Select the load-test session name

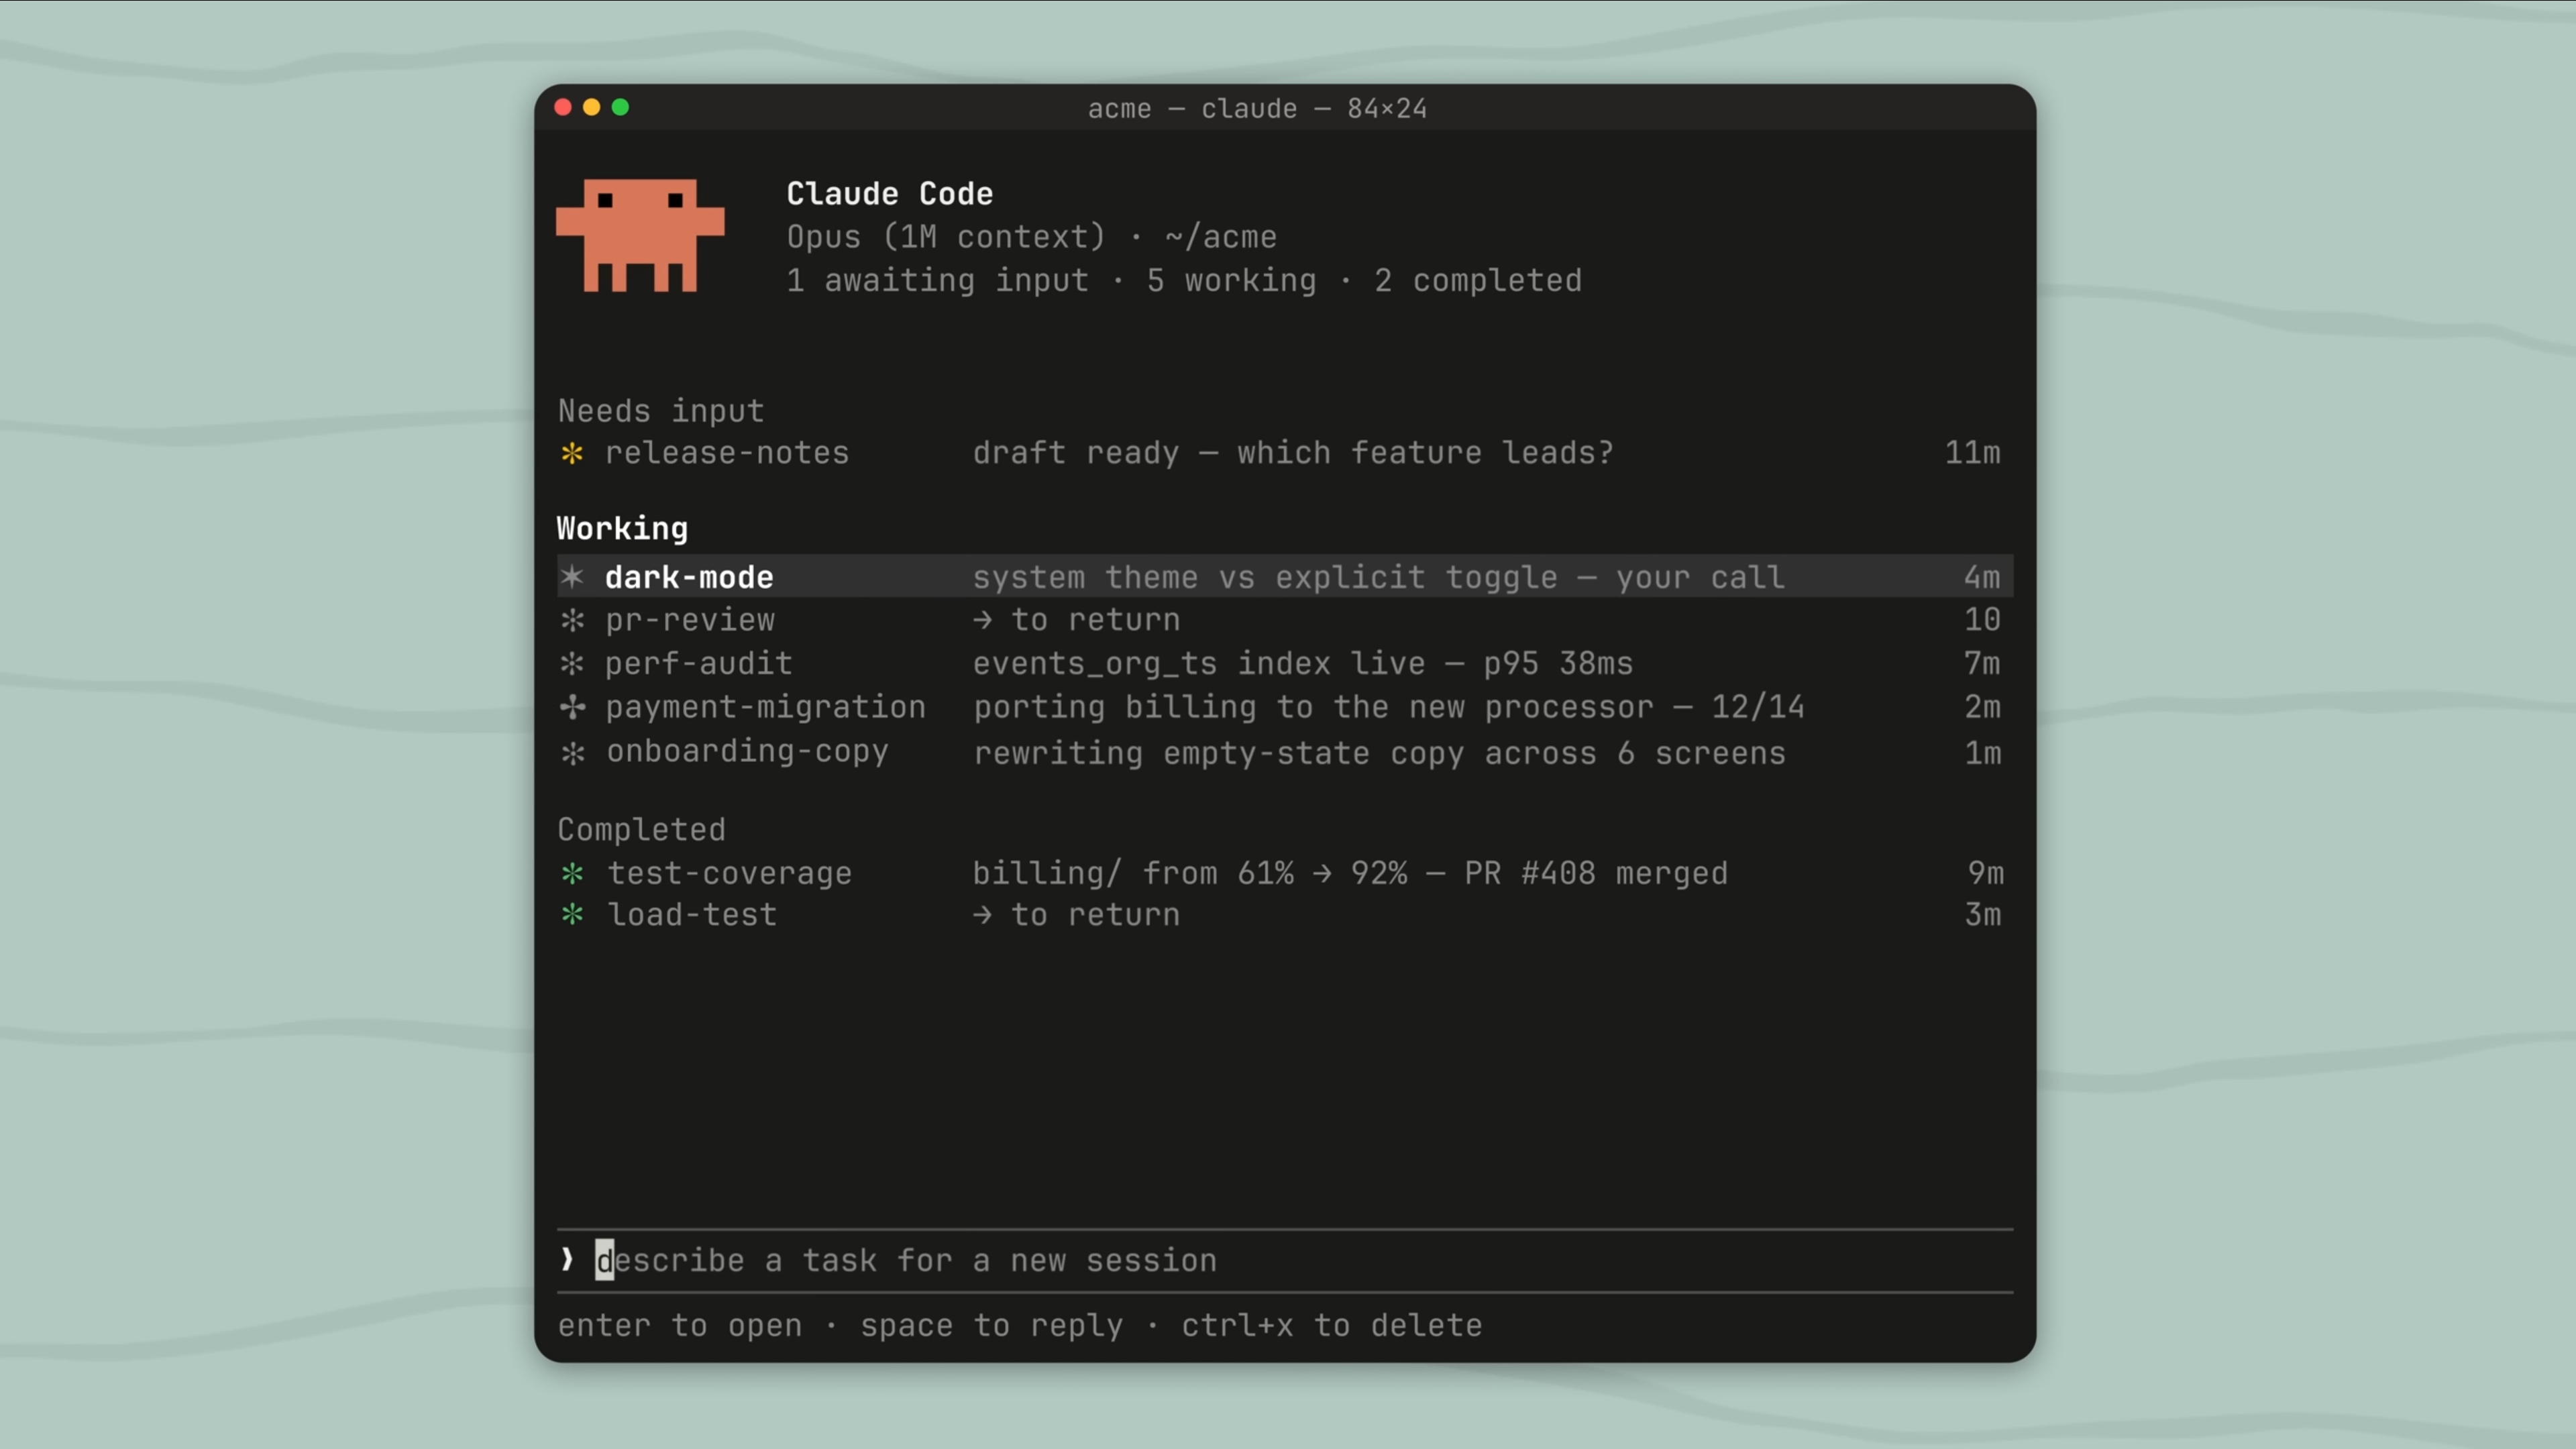pyautogui.click(x=692, y=914)
